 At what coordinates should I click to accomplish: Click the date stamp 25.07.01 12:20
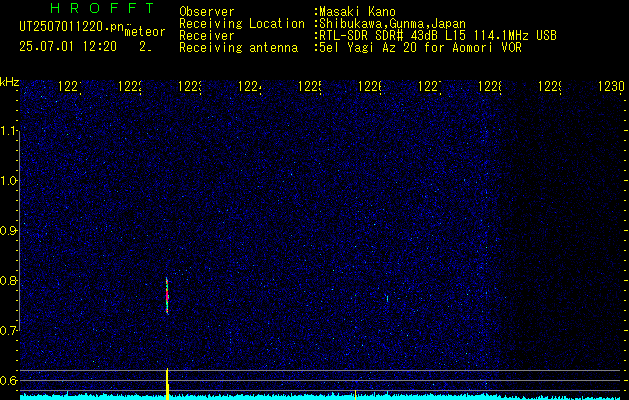(x=68, y=47)
